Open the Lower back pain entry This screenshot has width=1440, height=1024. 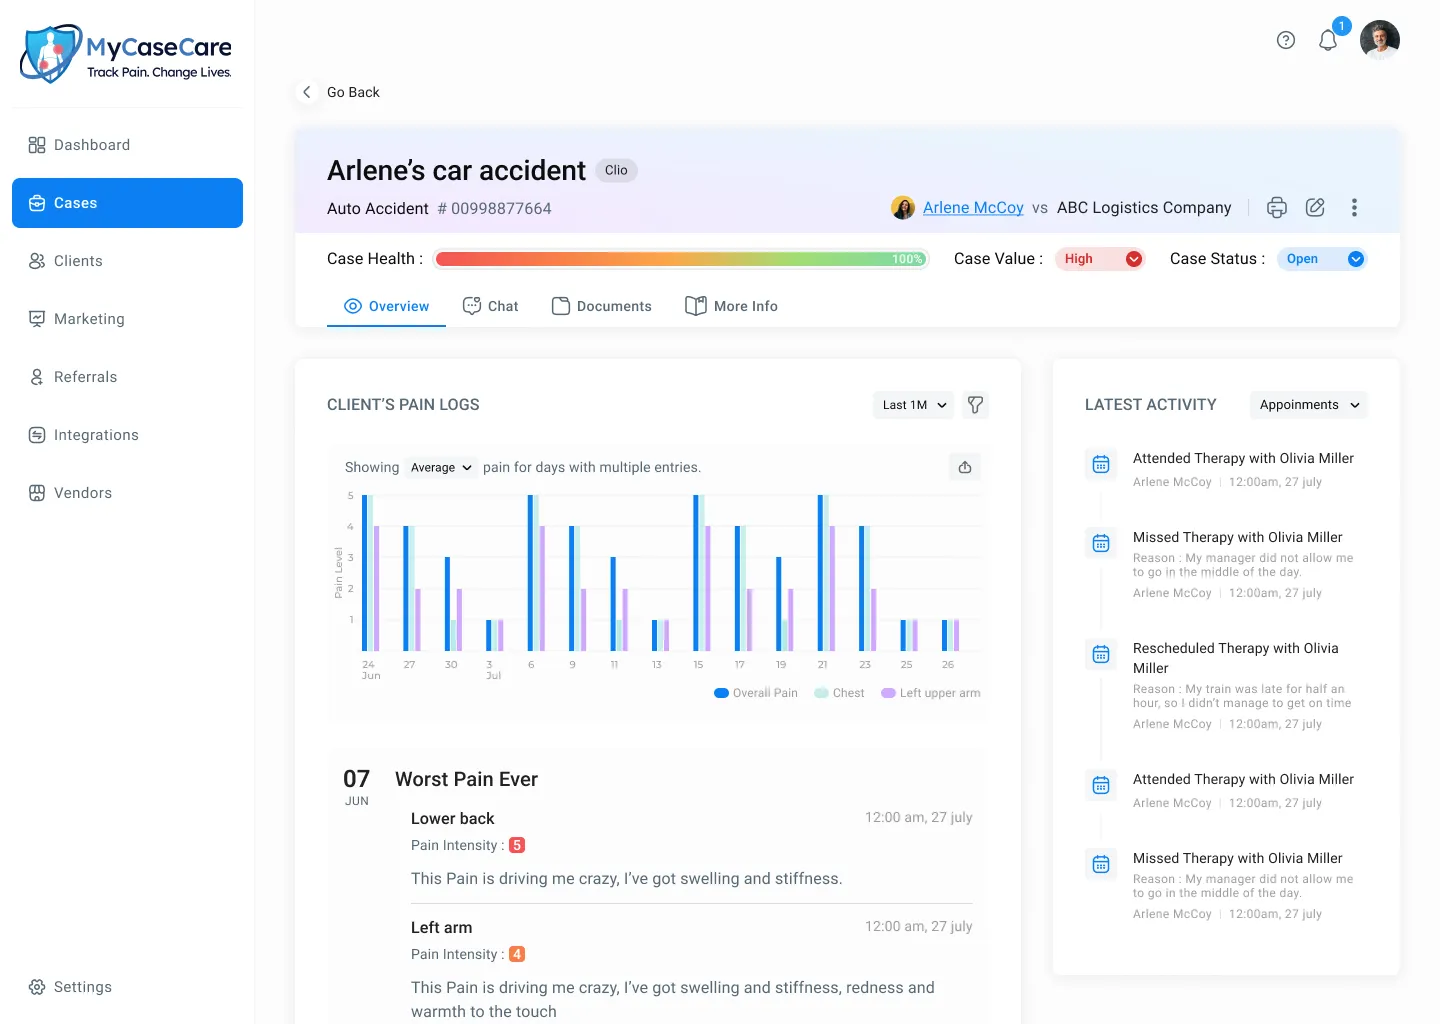(x=691, y=848)
